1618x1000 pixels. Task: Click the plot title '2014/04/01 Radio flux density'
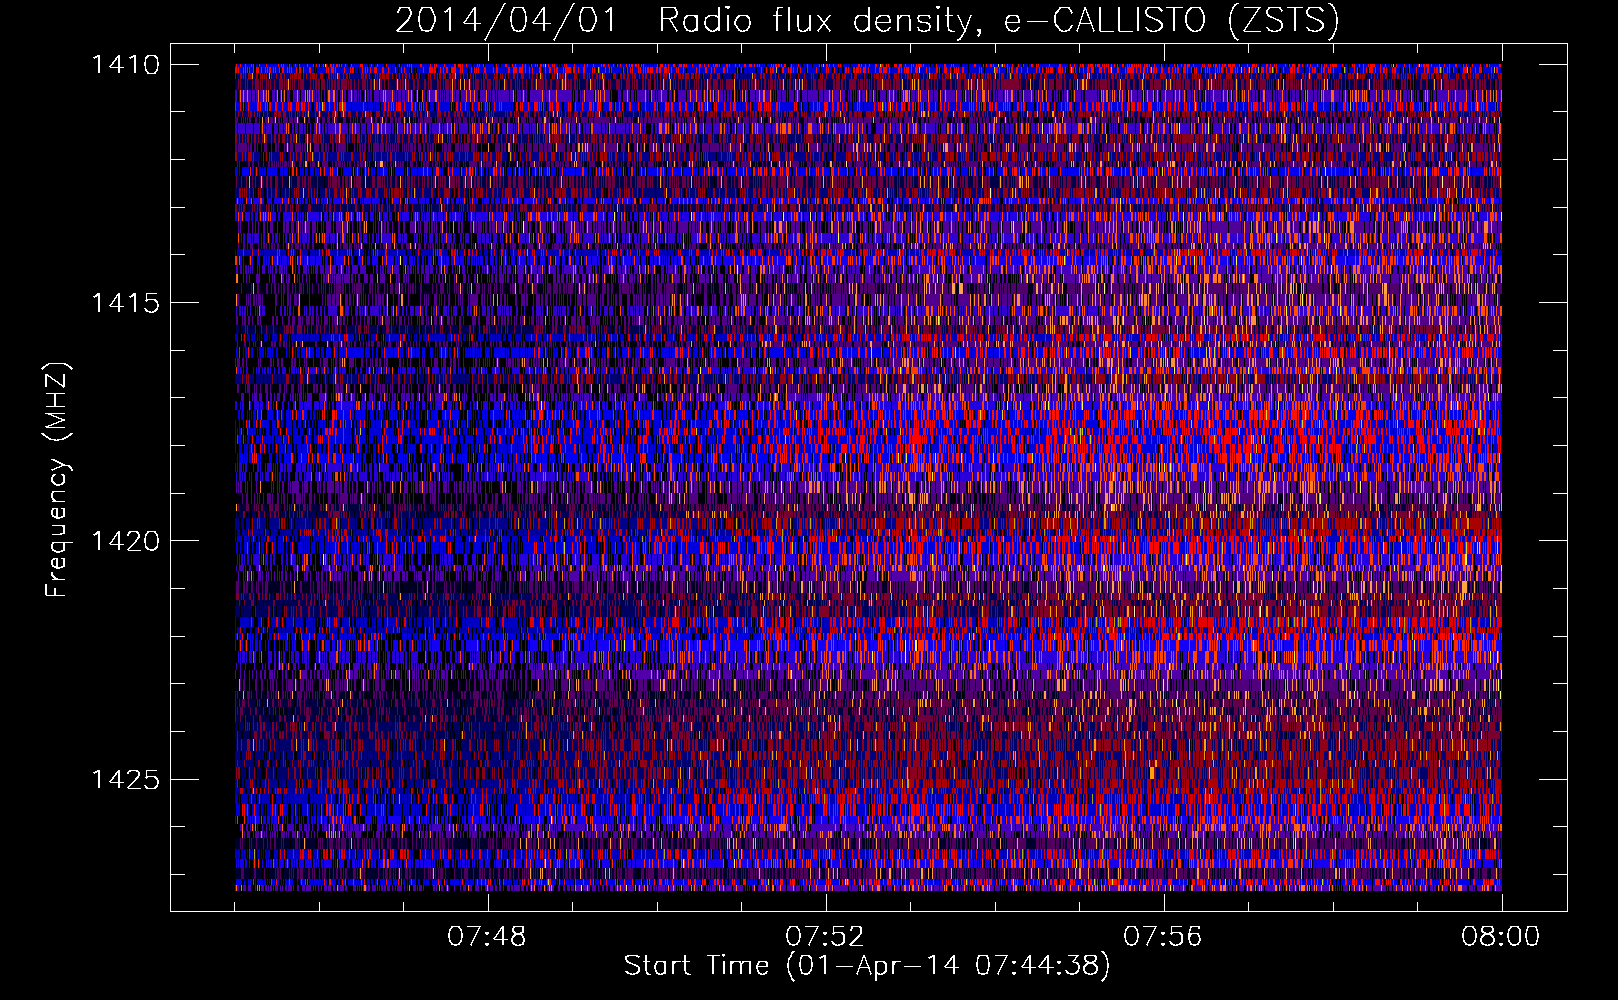(867, 21)
